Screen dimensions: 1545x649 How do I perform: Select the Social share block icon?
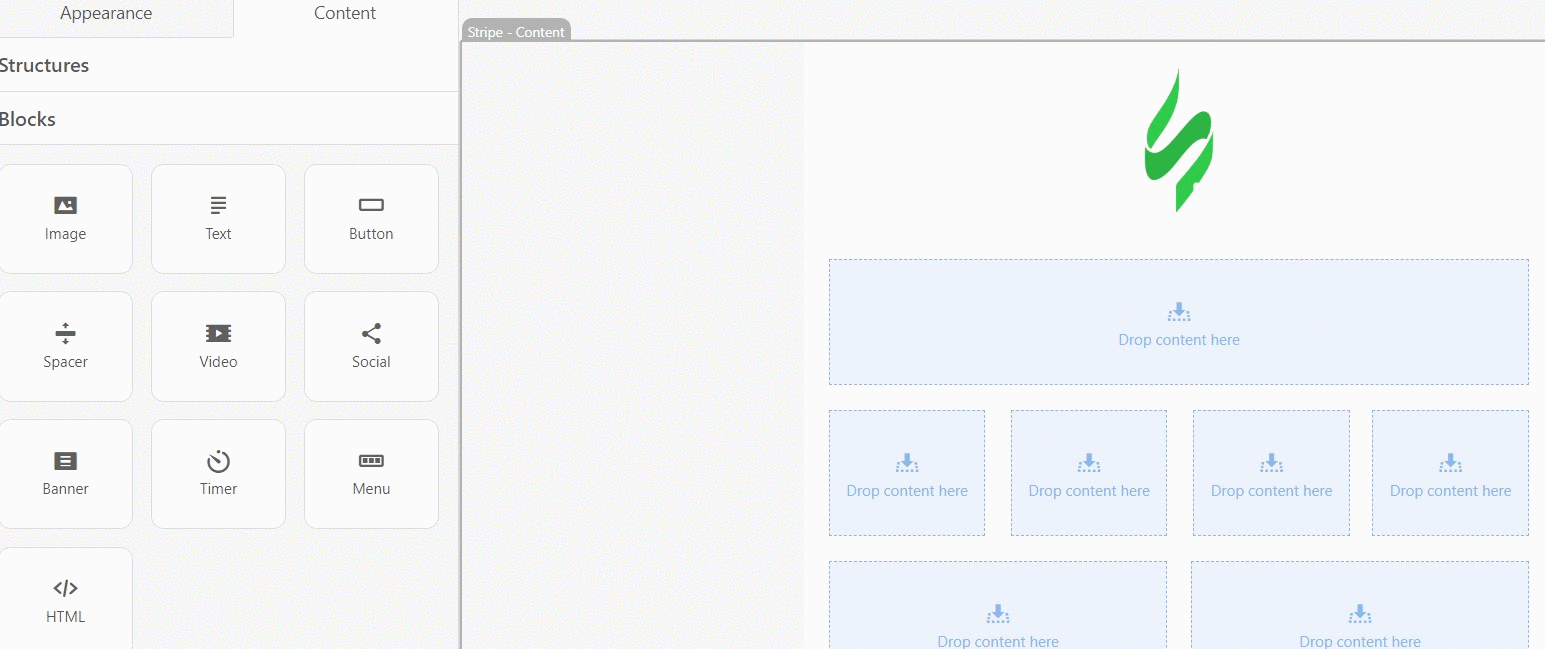[x=371, y=333]
